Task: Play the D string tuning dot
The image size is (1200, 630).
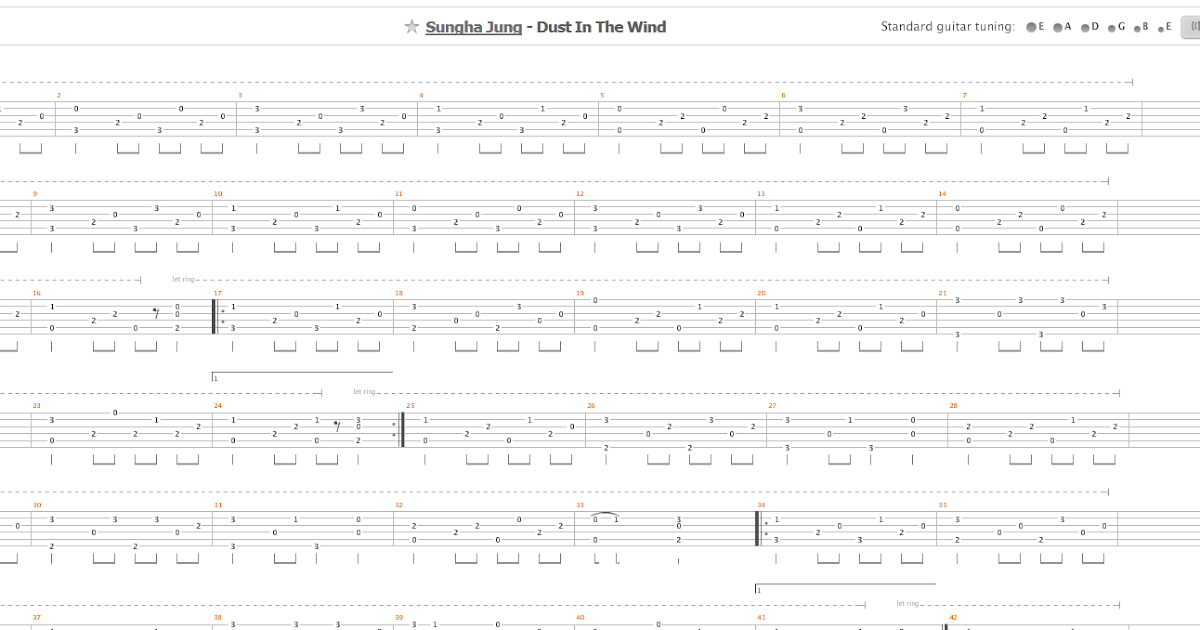Action: pyautogui.click(x=1084, y=28)
